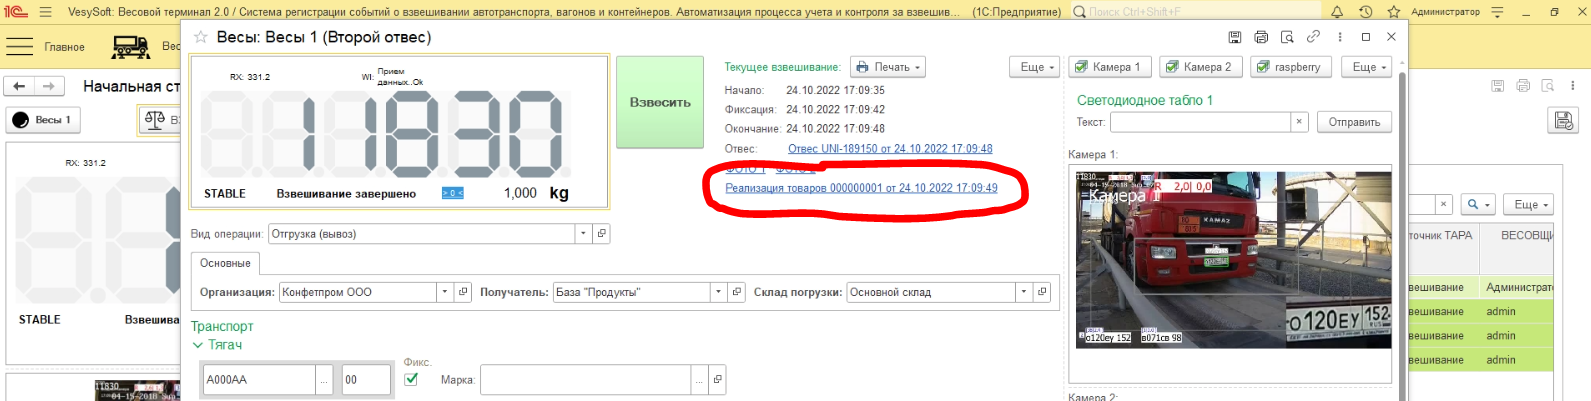Select the Основные tab
Viewport: 1591px width, 401px height.
tap(225, 263)
